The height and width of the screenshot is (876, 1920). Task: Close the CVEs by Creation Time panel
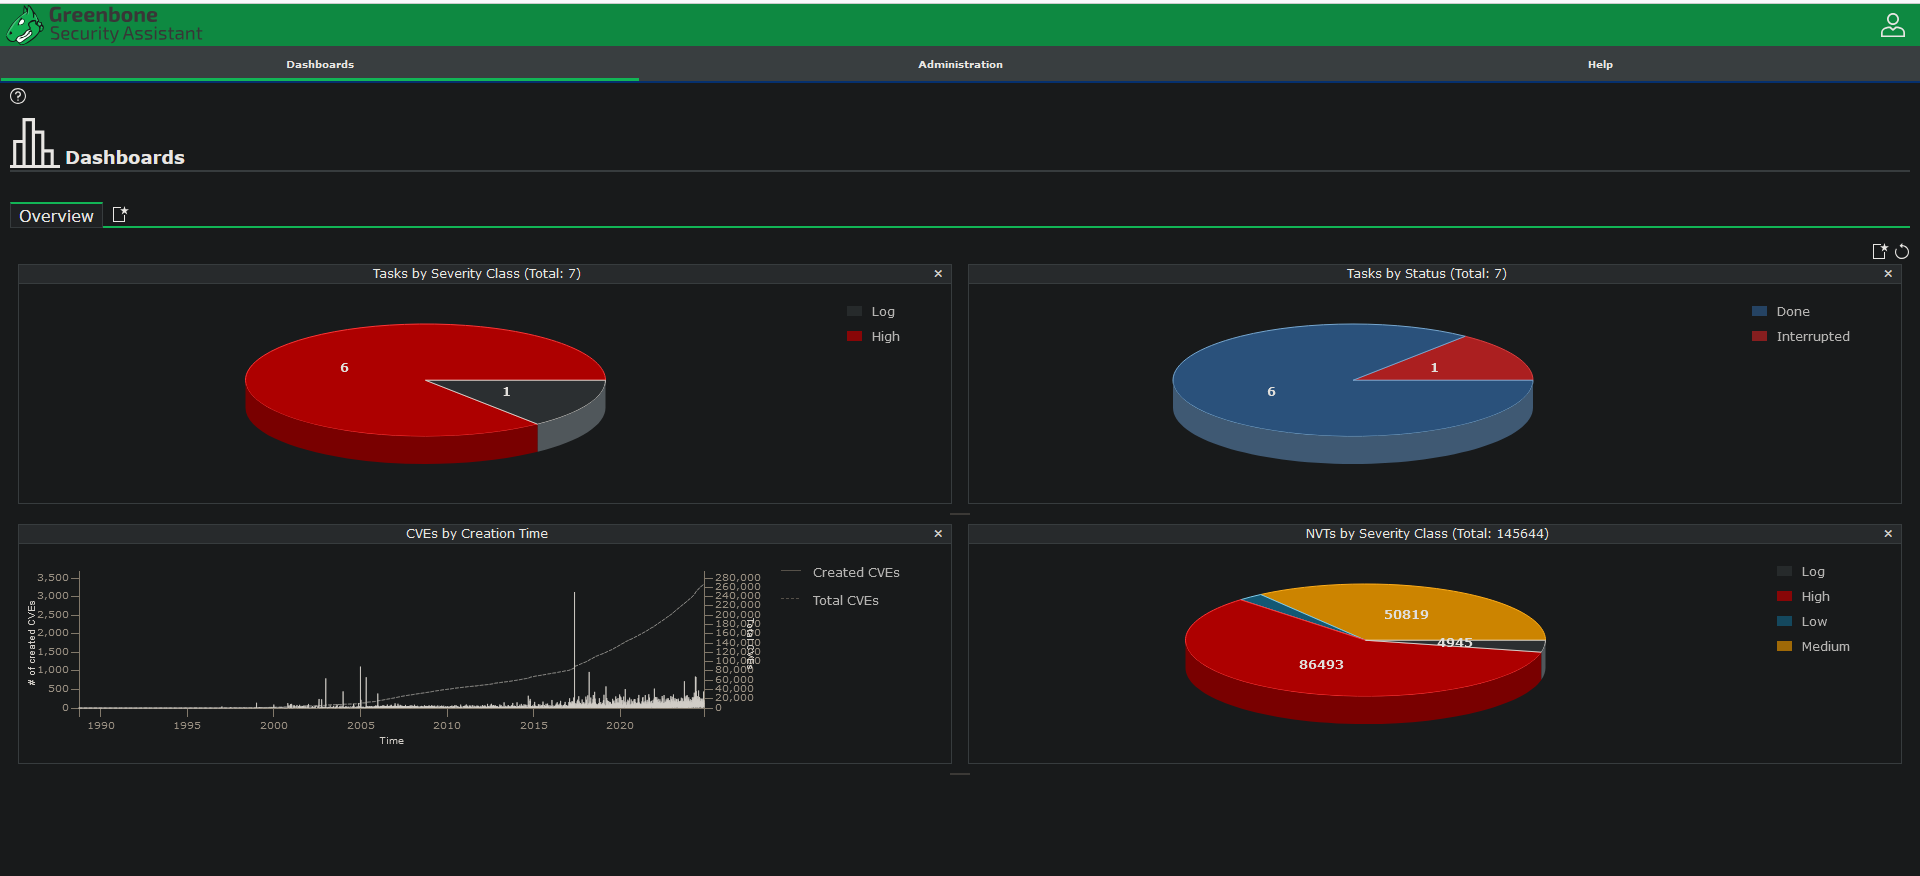[938, 534]
